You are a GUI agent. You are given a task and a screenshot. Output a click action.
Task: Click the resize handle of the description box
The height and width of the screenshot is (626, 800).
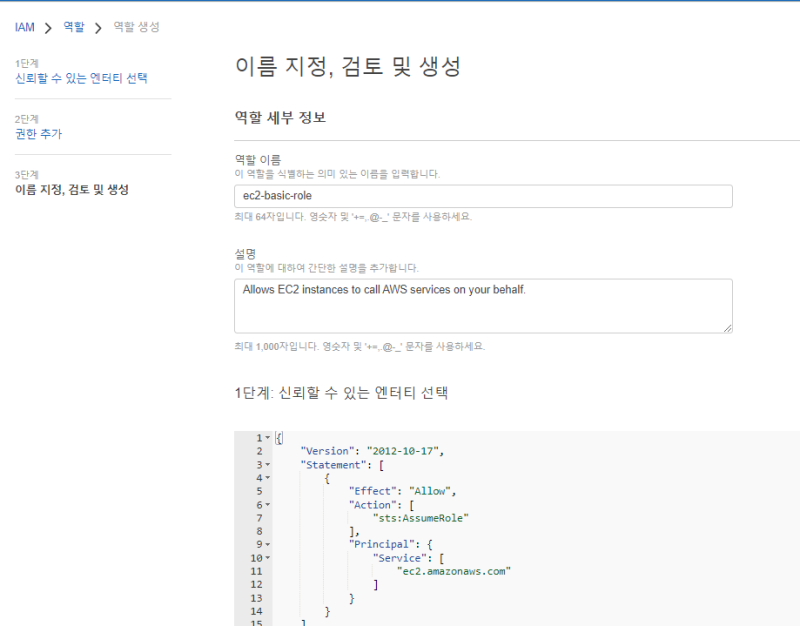[727, 328]
